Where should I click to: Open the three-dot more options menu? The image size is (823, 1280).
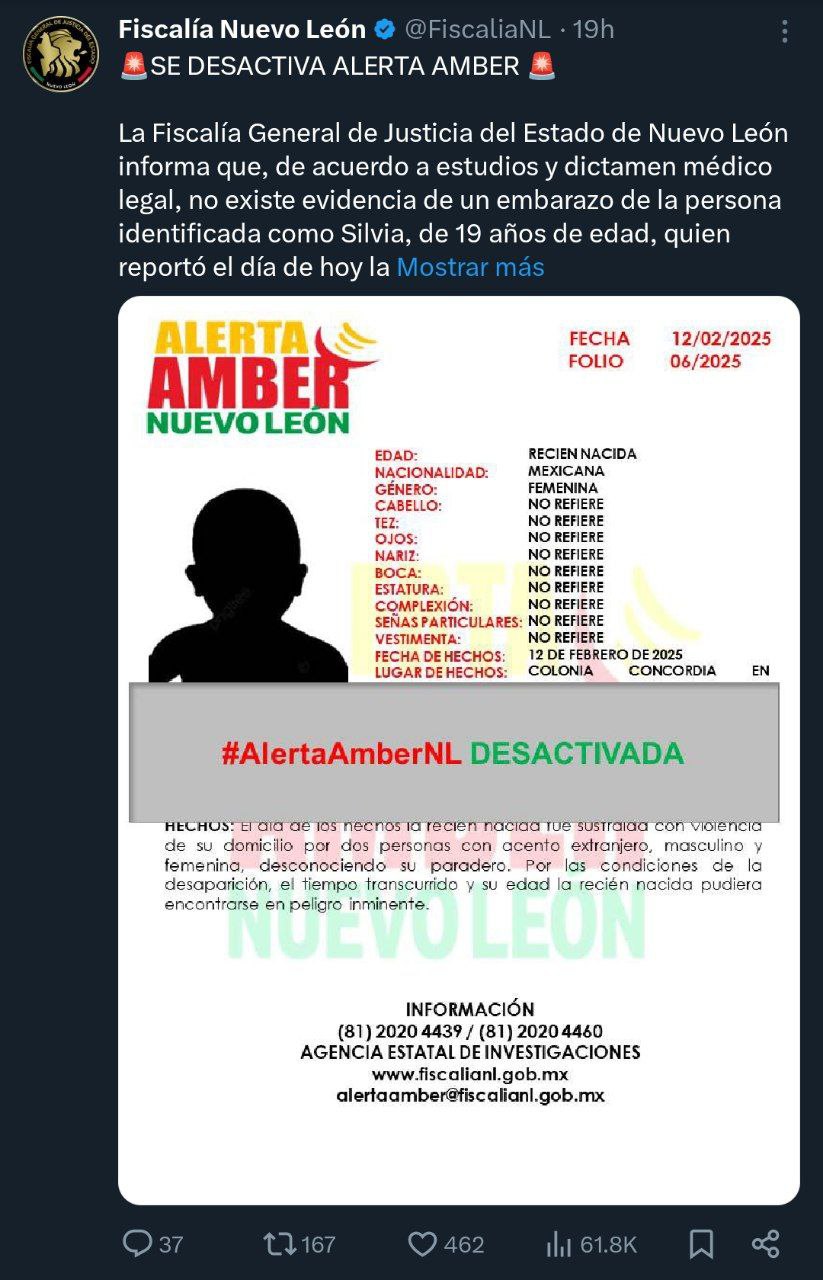point(785,32)
